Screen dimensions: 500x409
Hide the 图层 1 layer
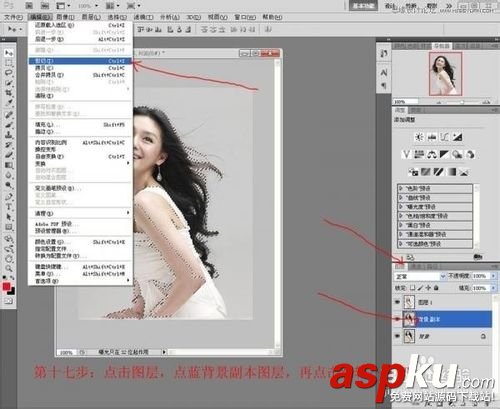[x=397, y=302]
